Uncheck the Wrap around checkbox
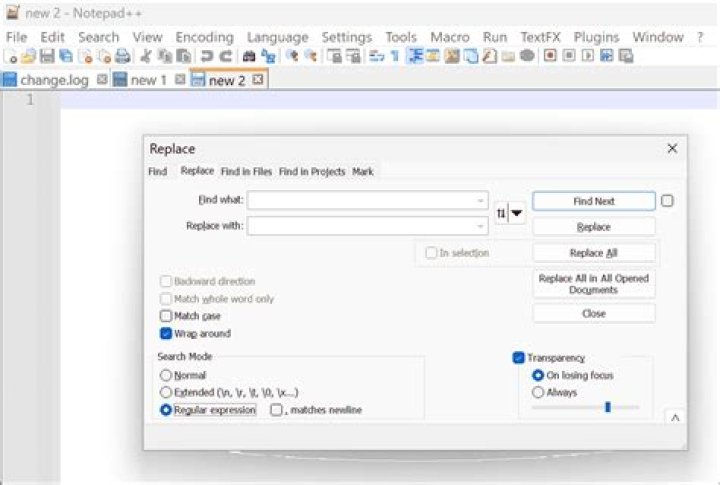 pos(166,333)
